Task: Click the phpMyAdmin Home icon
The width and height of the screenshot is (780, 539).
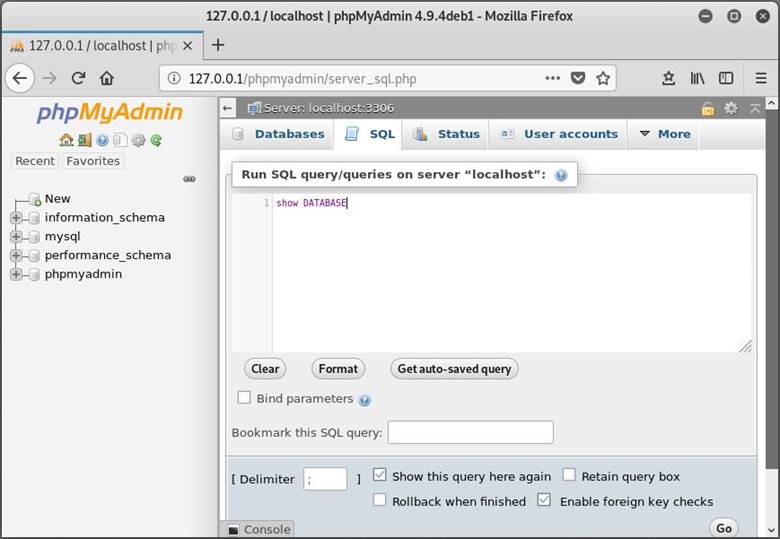Action: click(66, 140)
